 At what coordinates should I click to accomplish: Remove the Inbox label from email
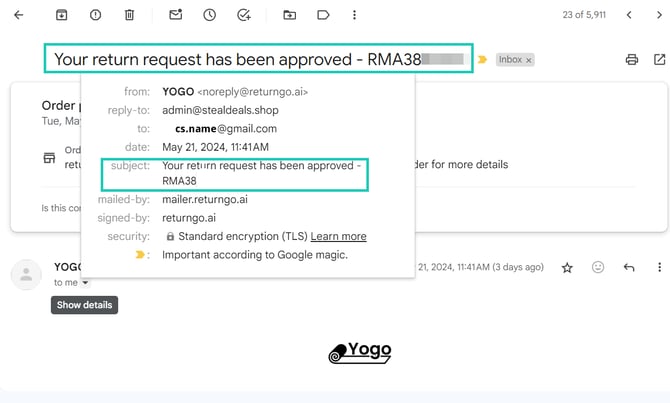coord(529,60)
